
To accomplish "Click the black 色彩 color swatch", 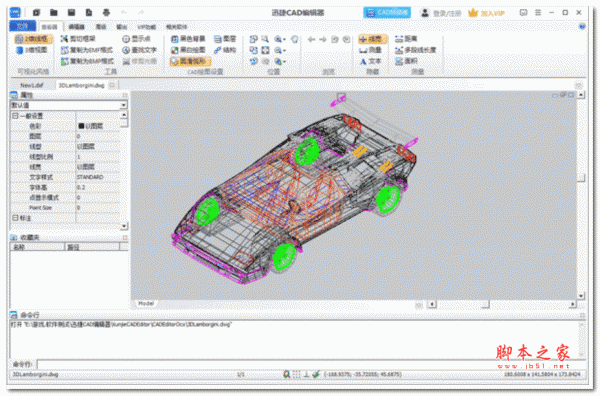I will pos(81,126).
